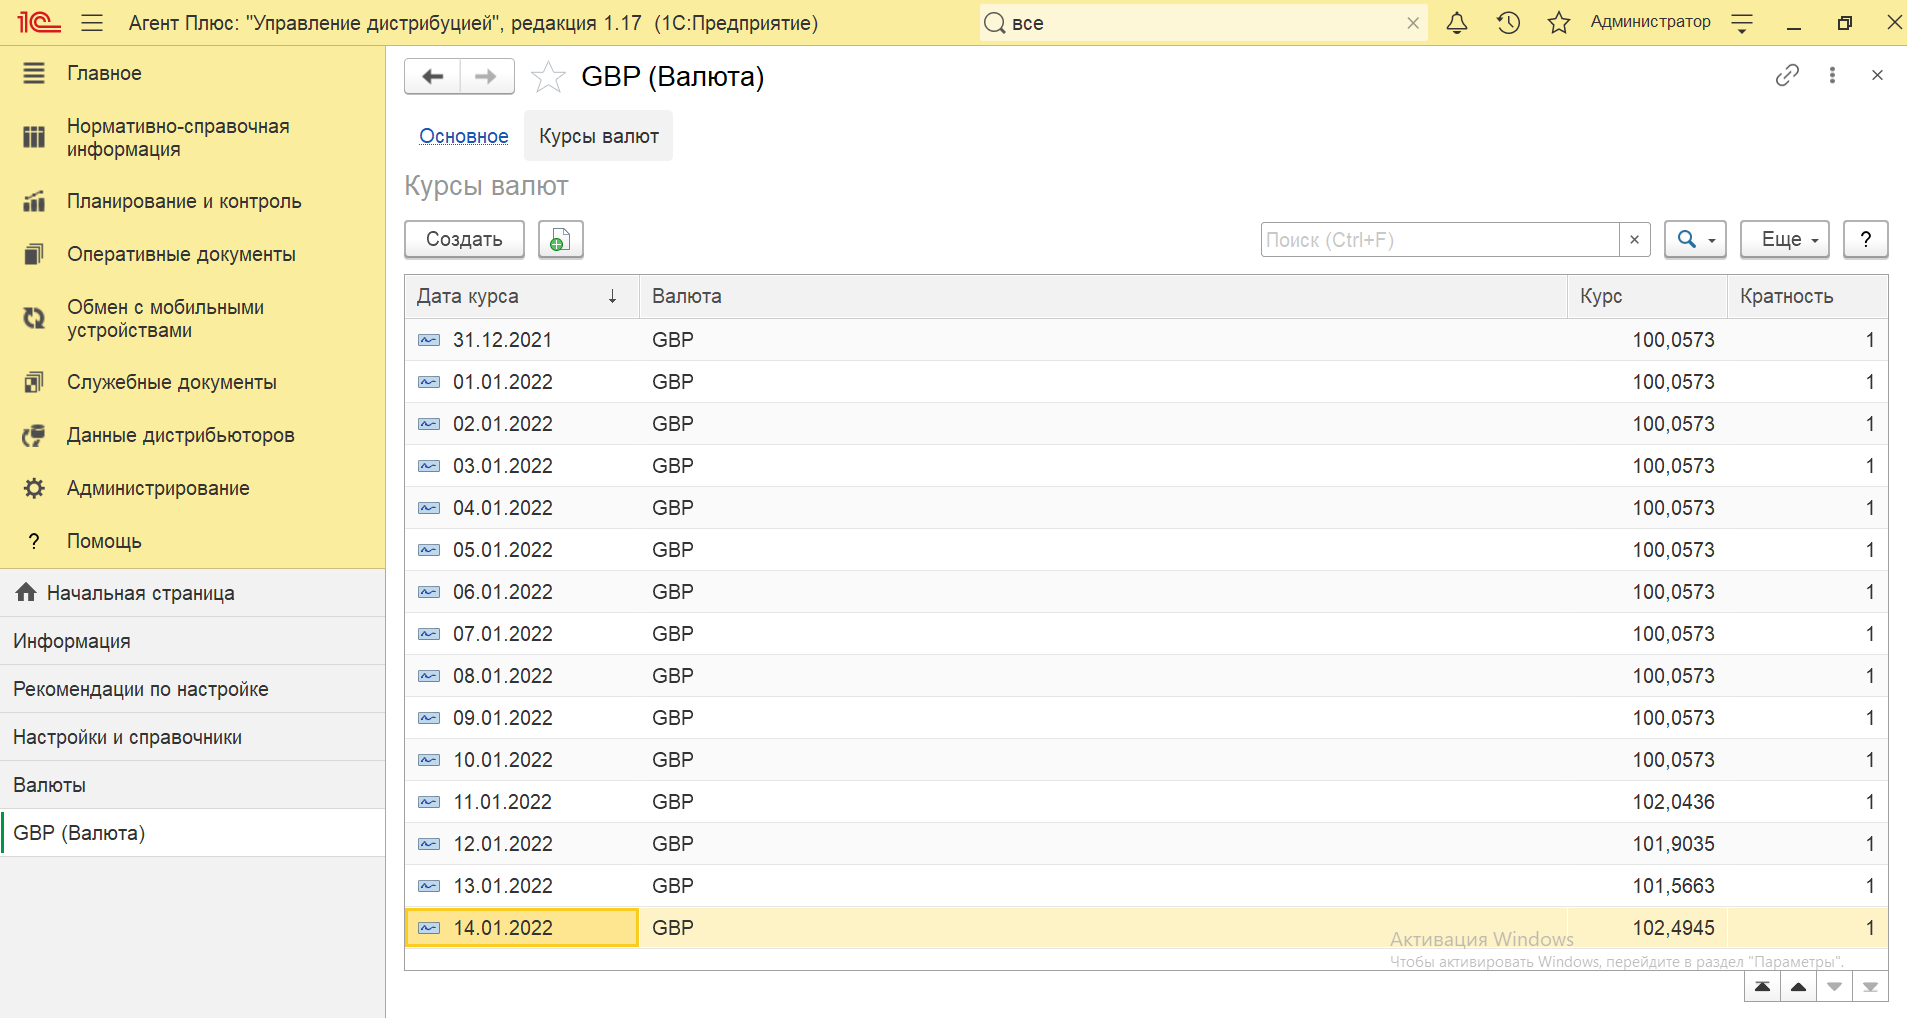Image resolution: width=1907 pixels, height=1018 pixels.
Task: Select the 11.01.2022 exchange rate row
Action: (x=502, y=802)
